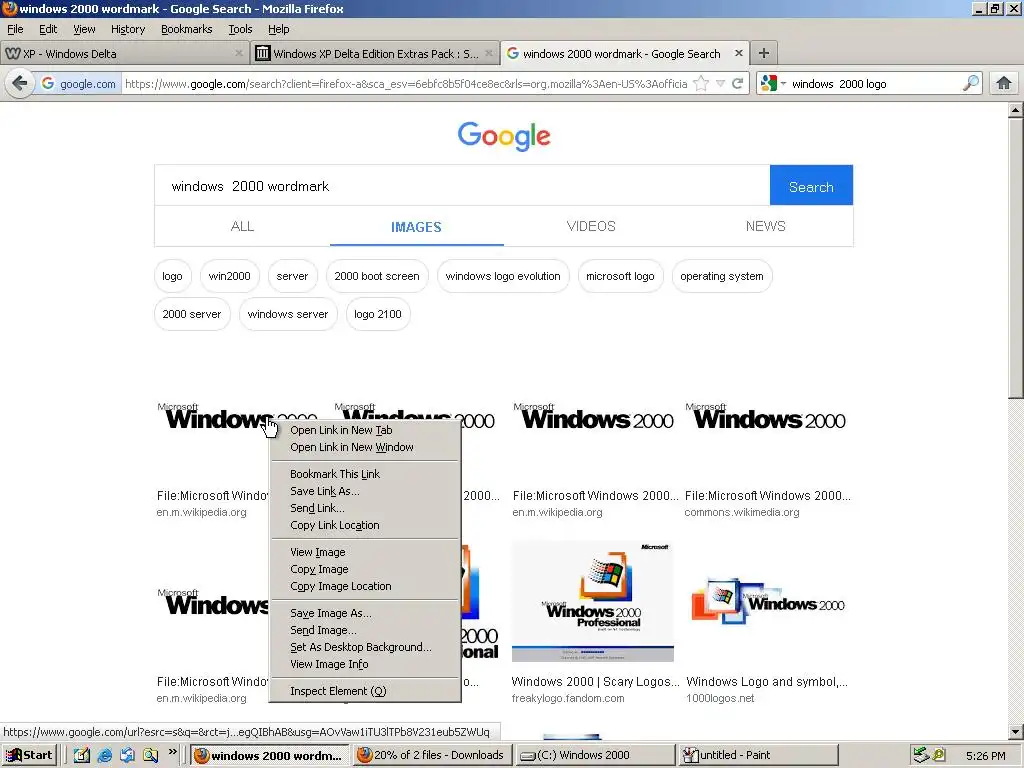Viewport: 1024px width, 768px height.
Task: Switch to the Windows XP Delta Edition Extras Pack tab
Action: [375, 53]
